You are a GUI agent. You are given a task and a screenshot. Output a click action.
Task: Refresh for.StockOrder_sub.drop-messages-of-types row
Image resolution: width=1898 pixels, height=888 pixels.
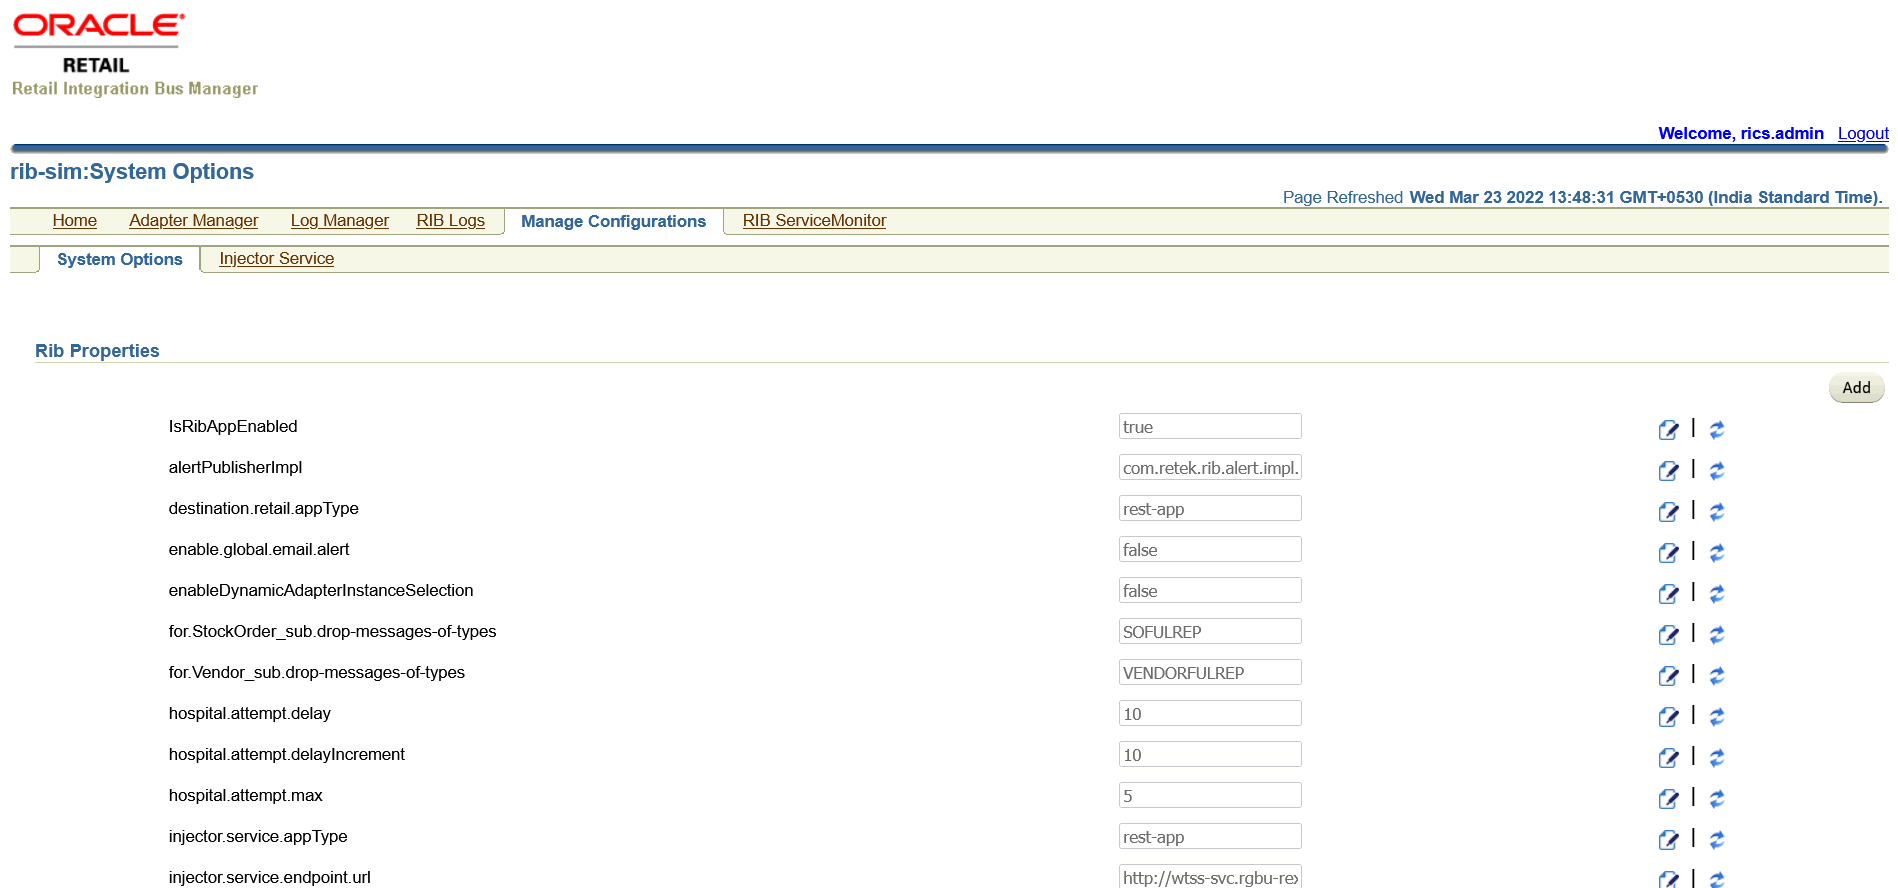point(1717,635)
